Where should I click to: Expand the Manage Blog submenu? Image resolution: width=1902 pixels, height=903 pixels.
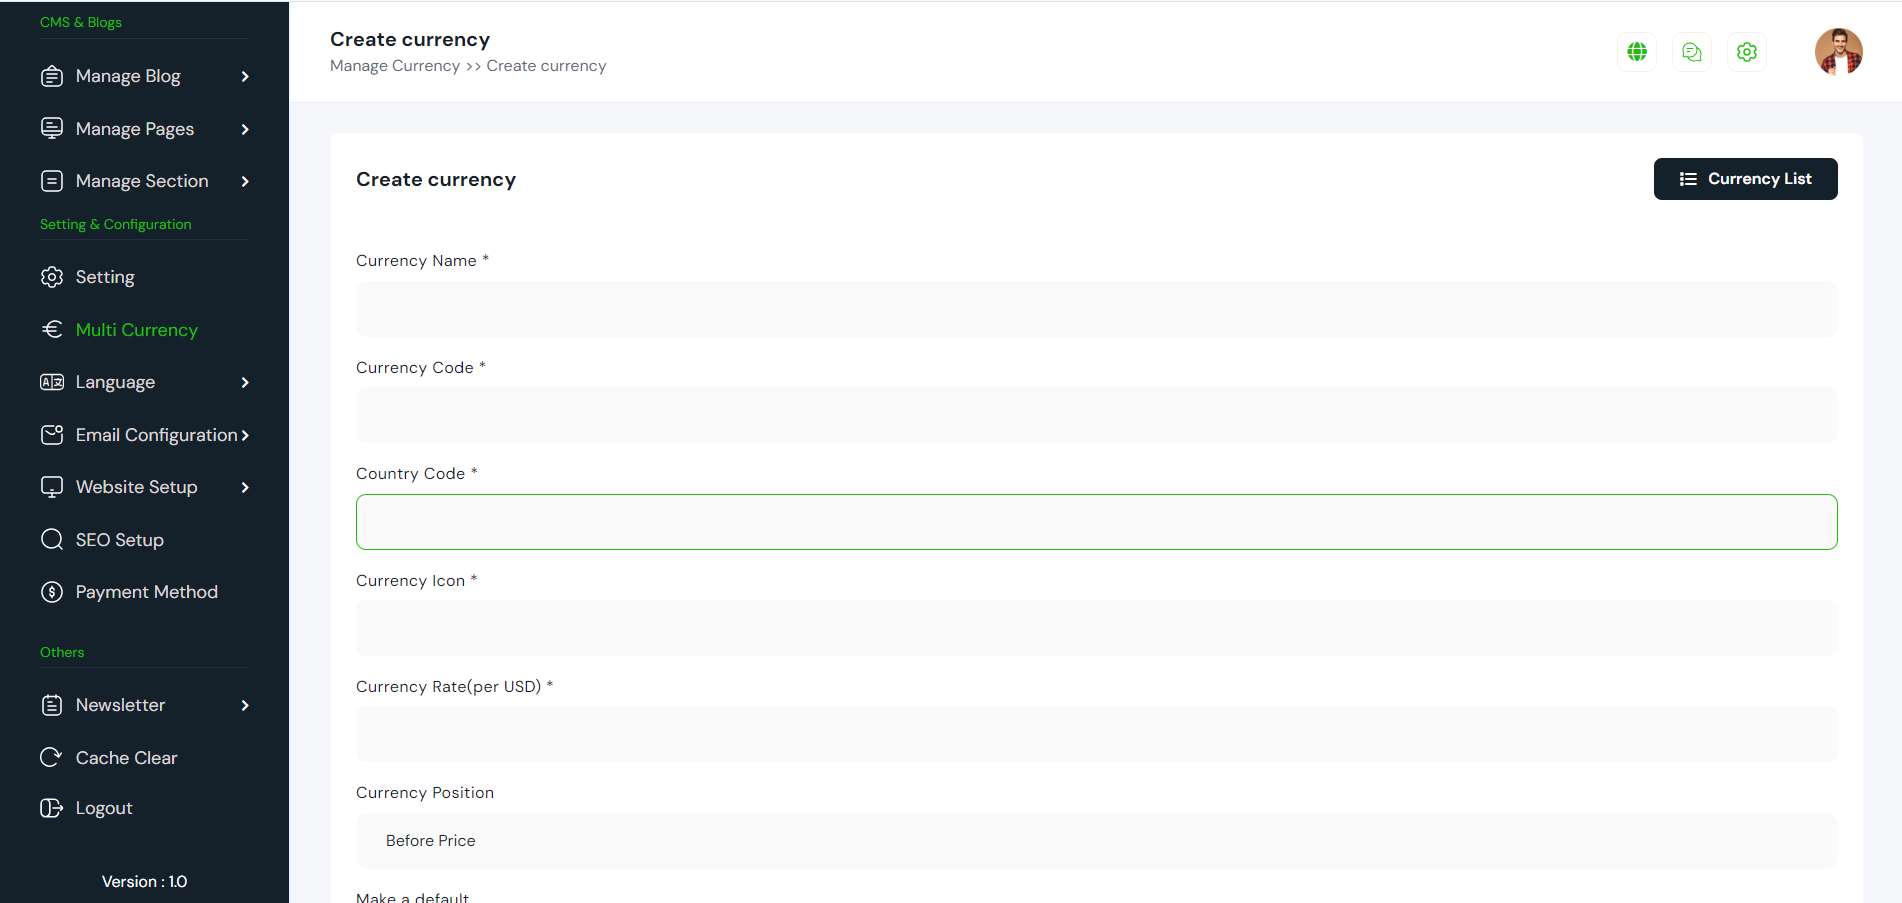[245, 77]
